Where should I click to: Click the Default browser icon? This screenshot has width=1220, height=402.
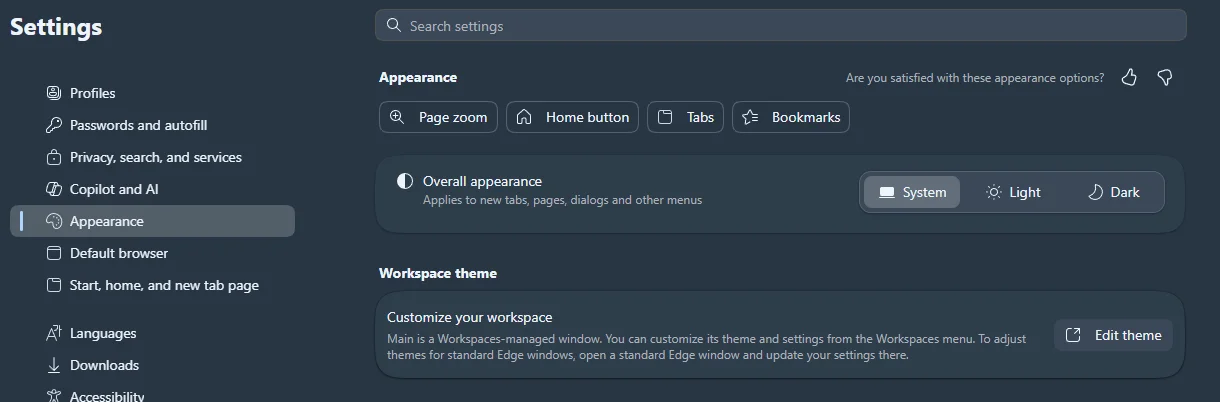[54, 253]
